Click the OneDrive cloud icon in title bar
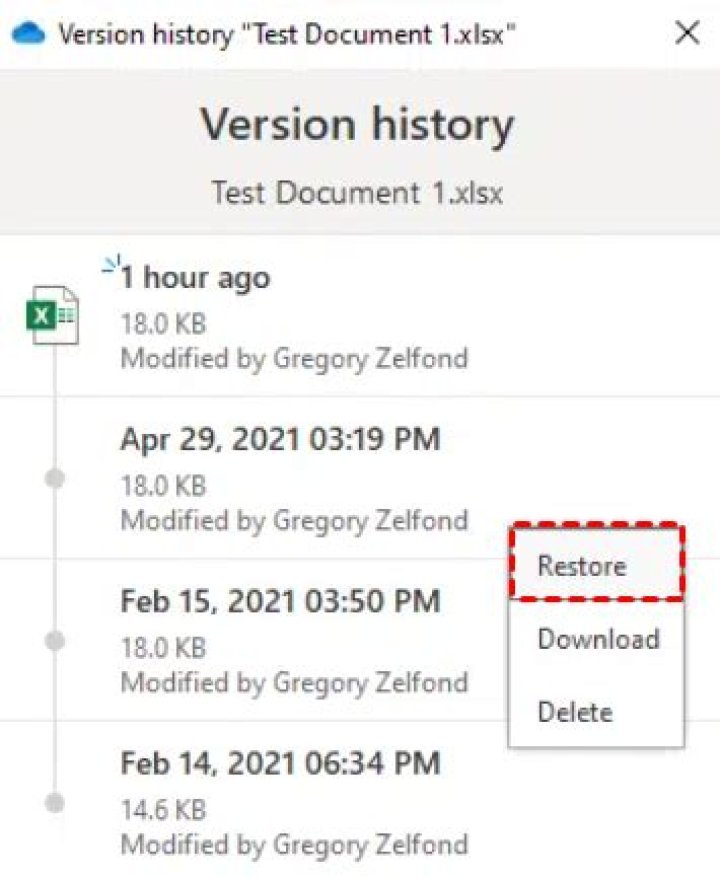The width and height of the screenshot is (720, 878). point(28,33)
